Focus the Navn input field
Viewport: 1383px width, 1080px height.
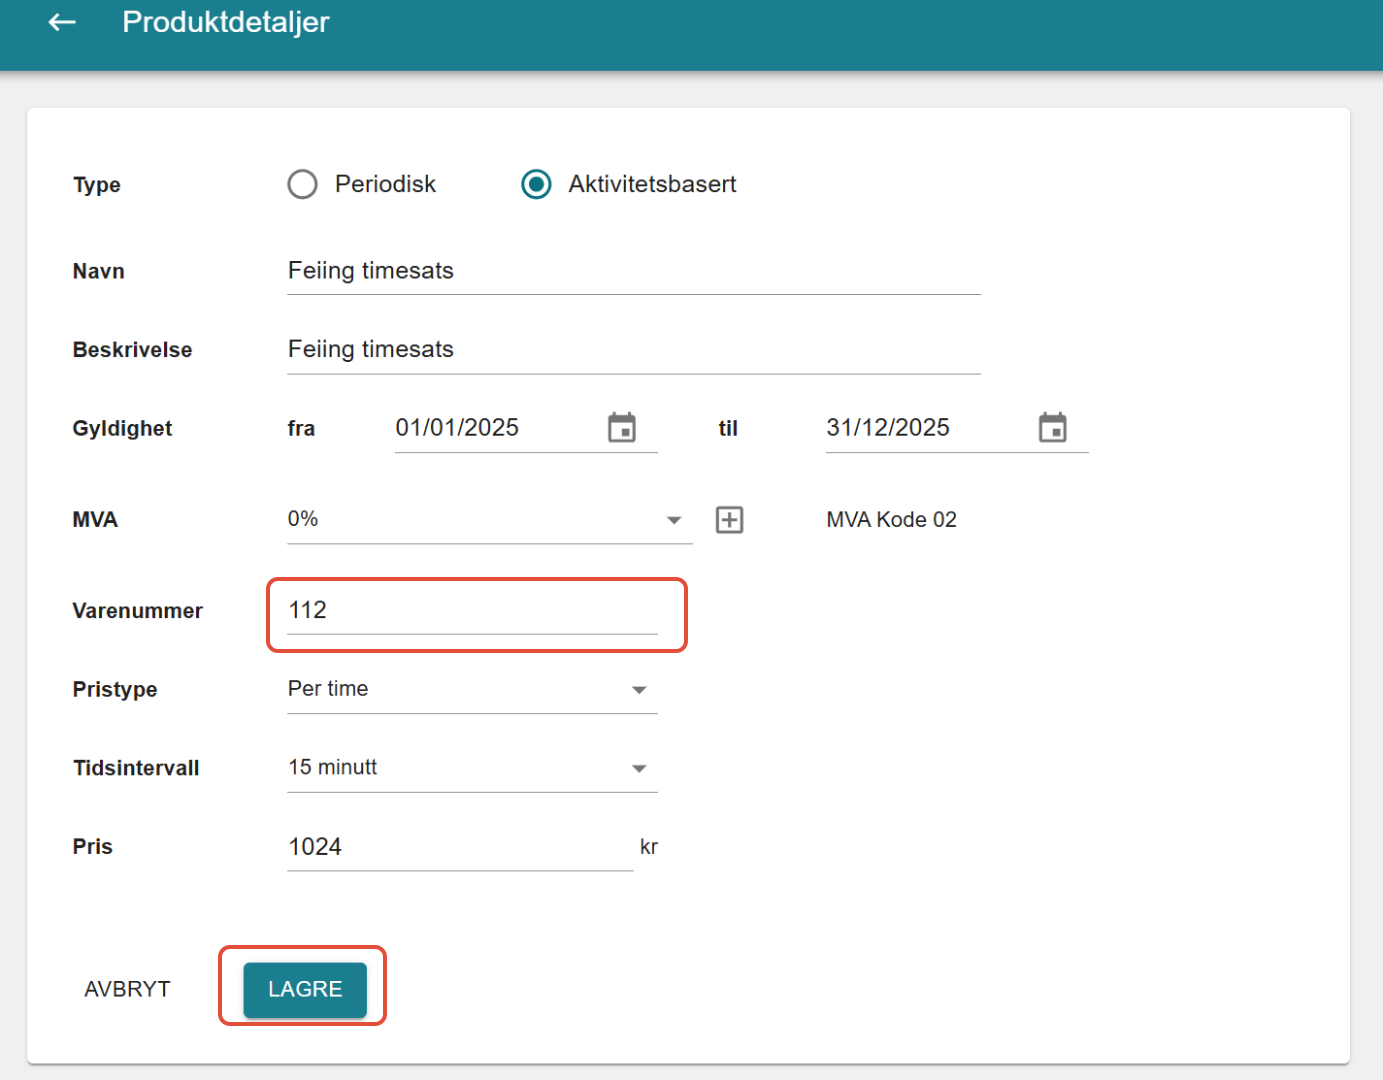point(634,271)
